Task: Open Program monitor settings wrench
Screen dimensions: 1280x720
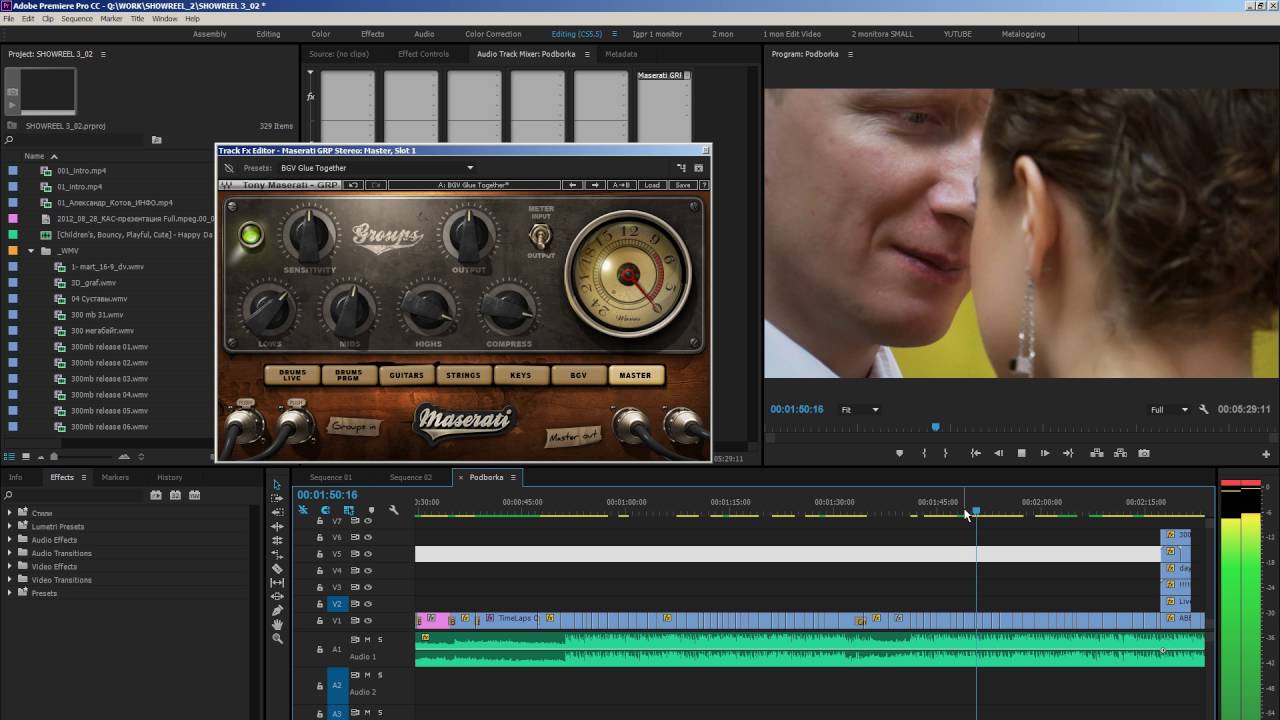Action: click(x=1203, y=409)
